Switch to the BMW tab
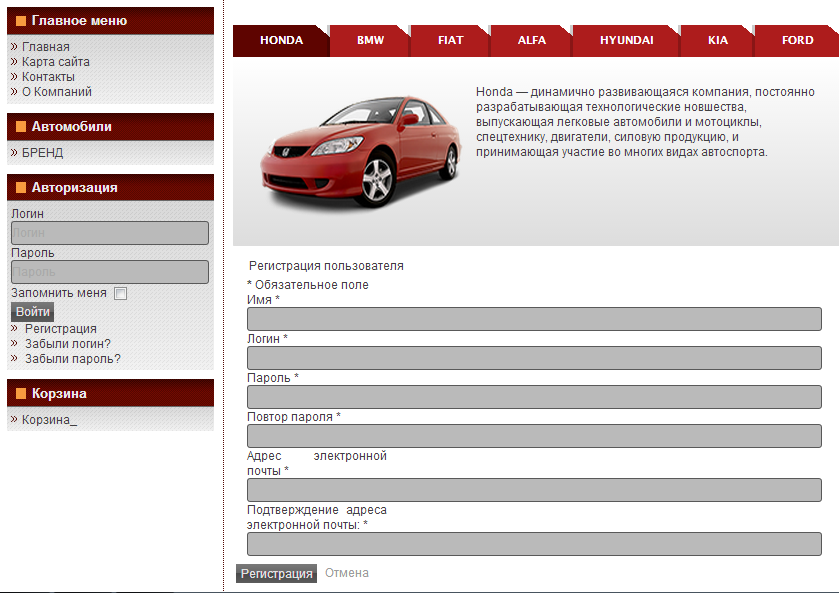 (x=370, y=40)
